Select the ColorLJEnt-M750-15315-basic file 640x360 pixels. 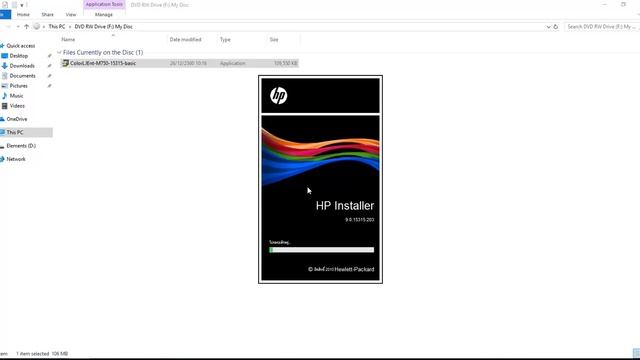tap(103, 63)
